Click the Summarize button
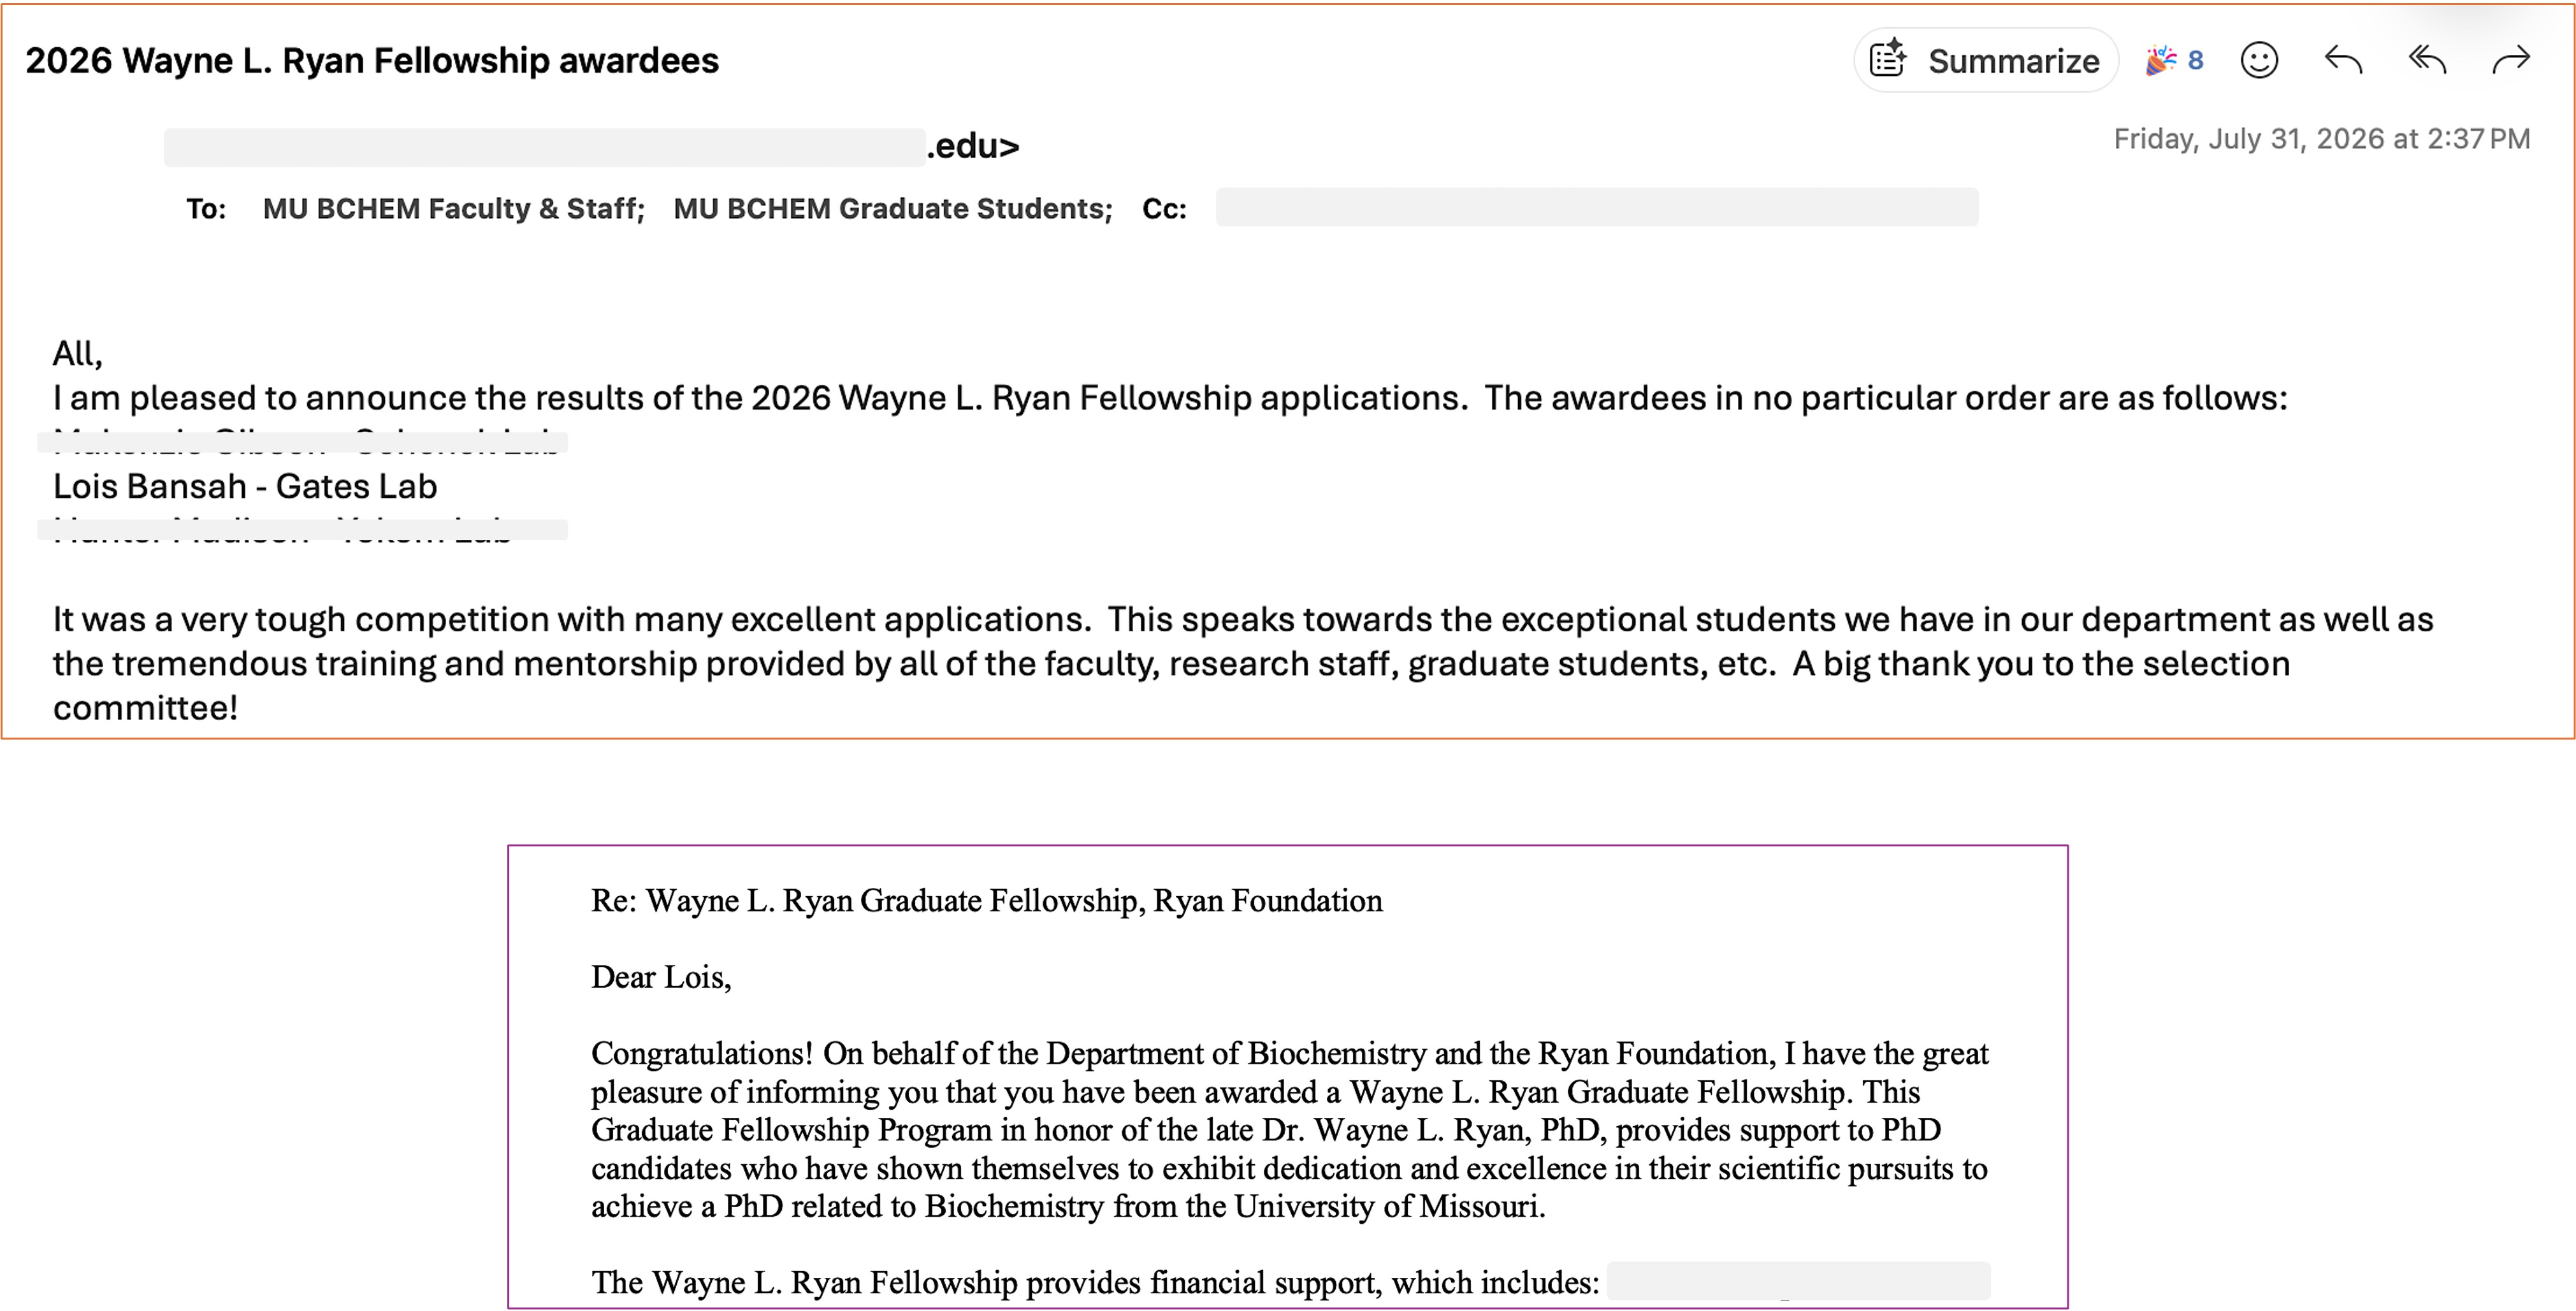The image size is (2576, 1311). tap(1985, 61)
